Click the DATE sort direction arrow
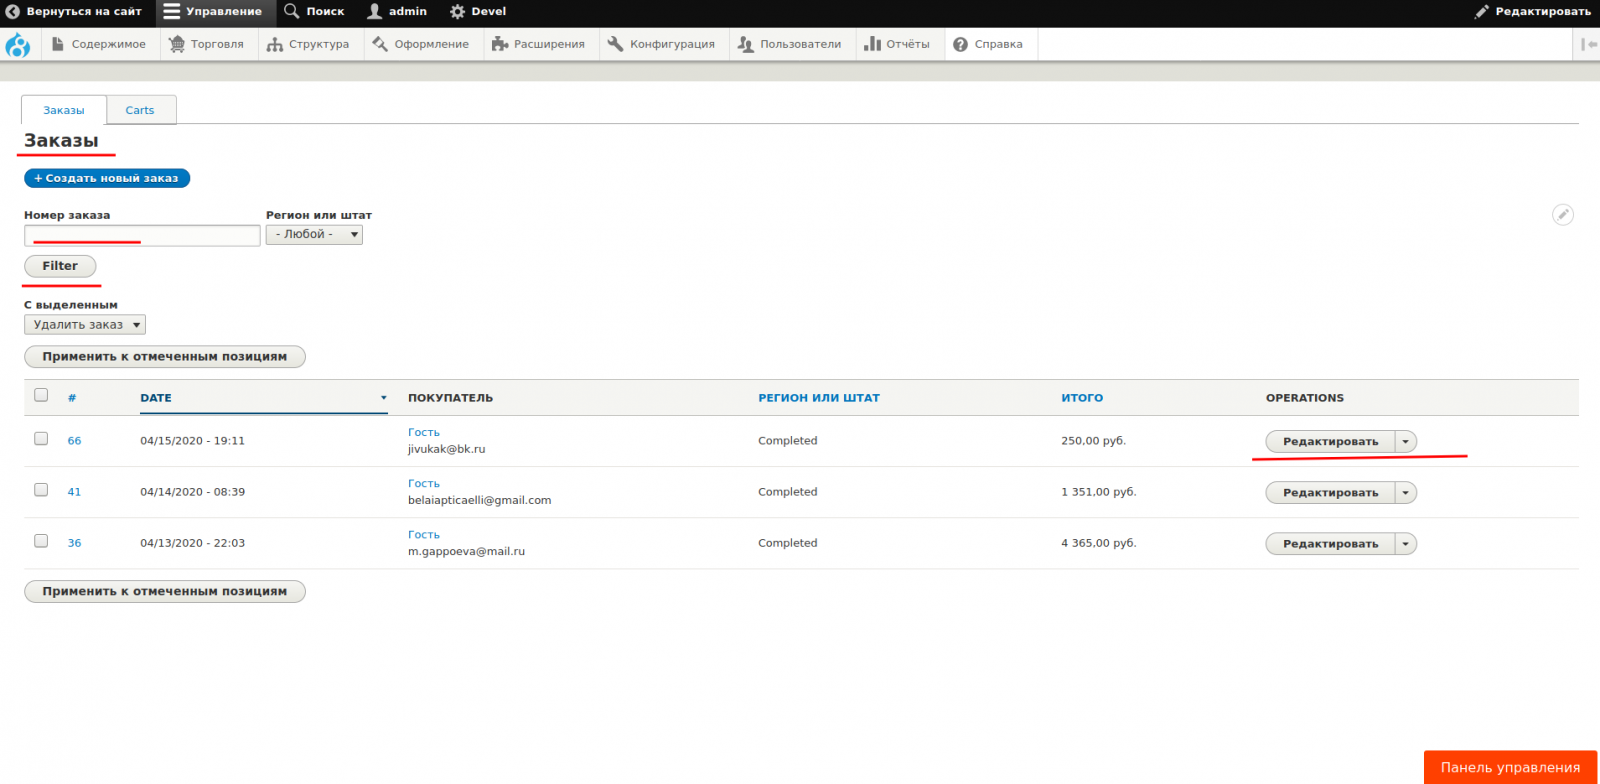The height and width of the screenshot is (784, 1600). [x=383, y=398]
